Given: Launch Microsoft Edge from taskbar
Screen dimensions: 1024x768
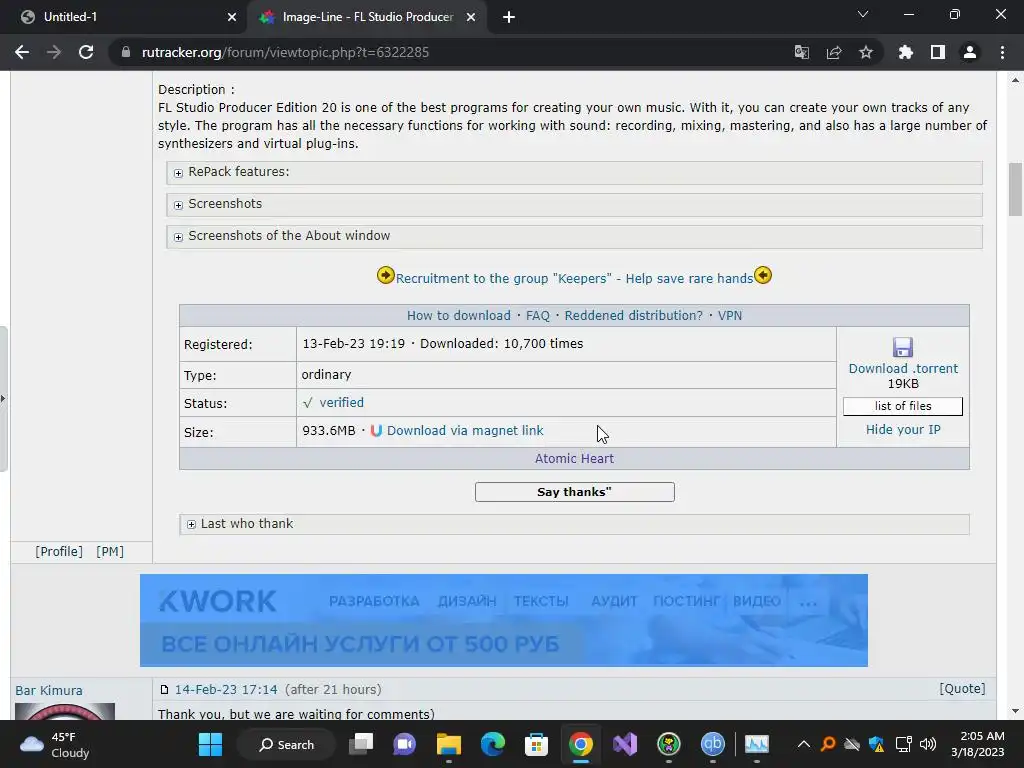Looking at the screenshot, I should point(493,744).
